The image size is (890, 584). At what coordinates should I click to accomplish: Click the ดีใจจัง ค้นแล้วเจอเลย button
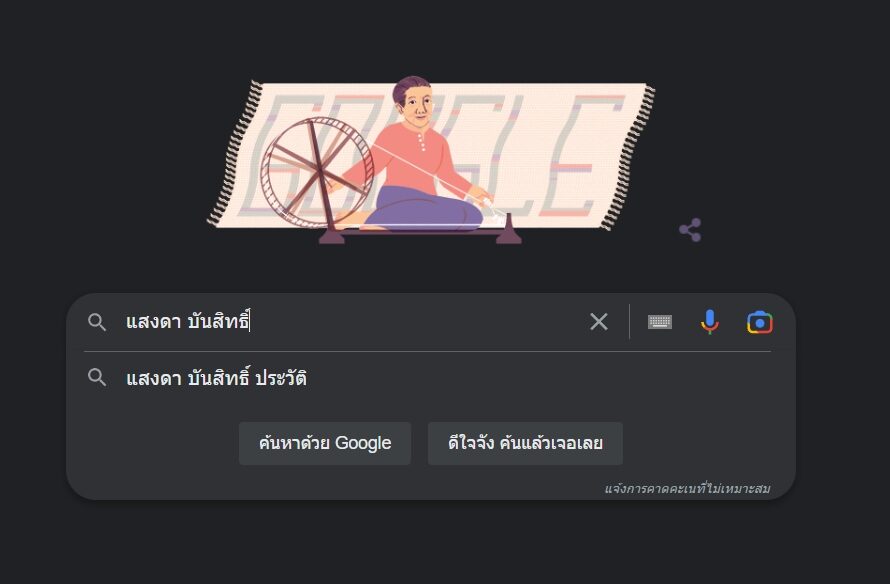point(525,443)
